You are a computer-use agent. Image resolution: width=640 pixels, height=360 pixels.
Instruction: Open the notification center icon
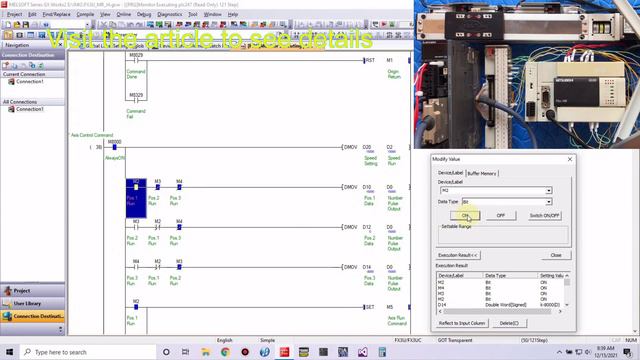pos(627,352)
